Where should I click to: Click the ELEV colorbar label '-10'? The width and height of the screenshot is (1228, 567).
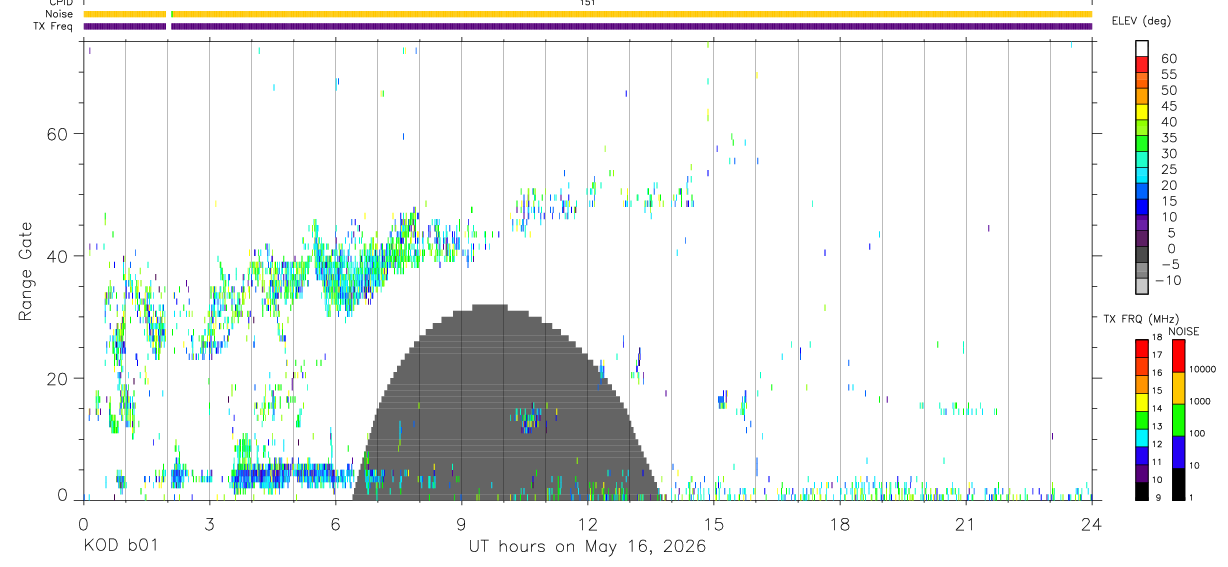coord(1168,280)
